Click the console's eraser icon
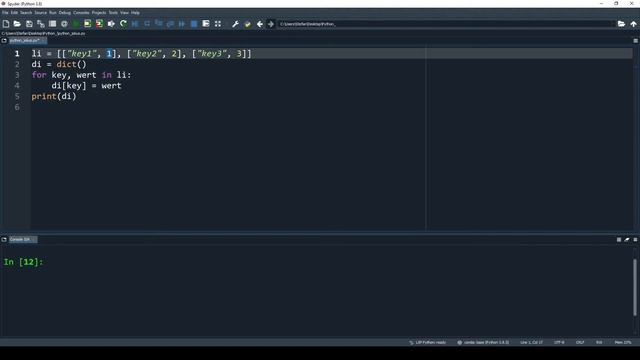The image size is (640, 360). tap(627, 240)
